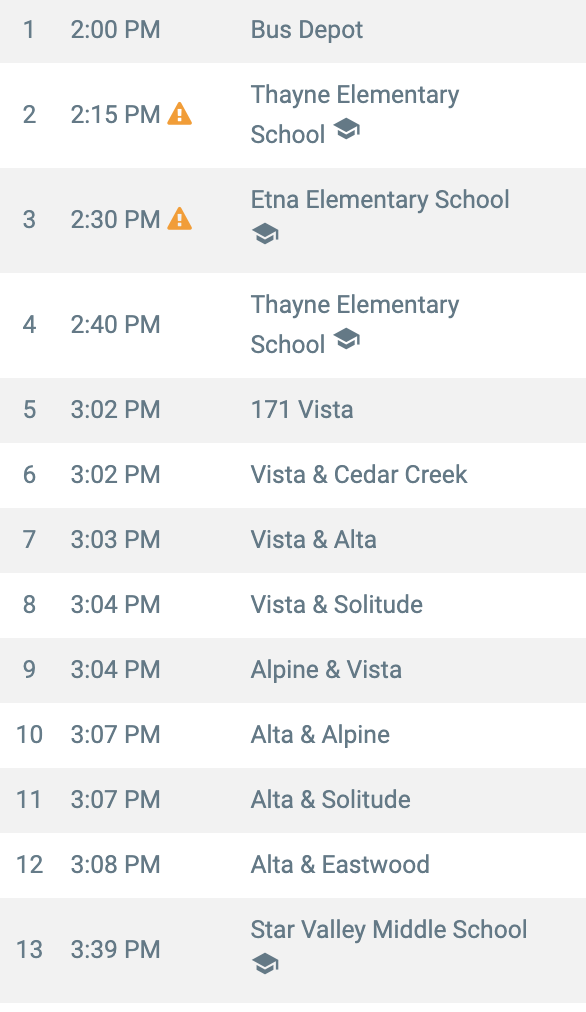Select Vista & Cedar Creek stop
Screen dimensions: 586x1012
point(293,475)
